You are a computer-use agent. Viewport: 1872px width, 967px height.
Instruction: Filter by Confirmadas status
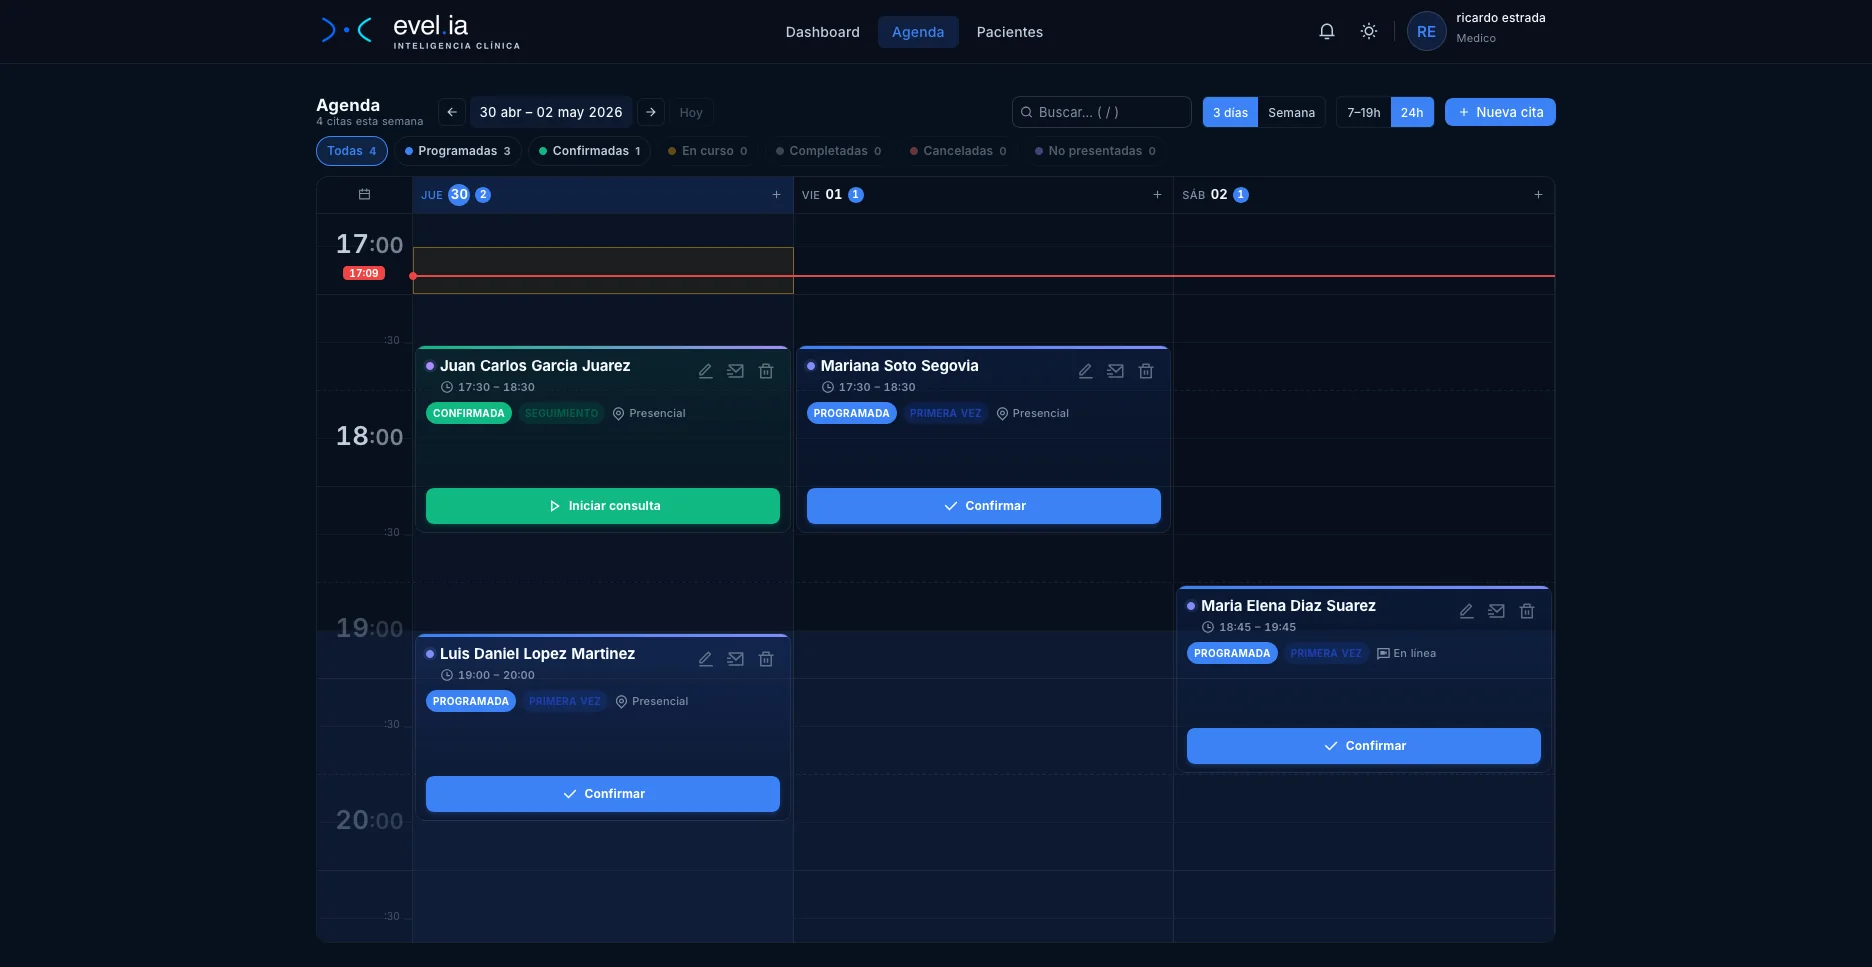(590, 151)
